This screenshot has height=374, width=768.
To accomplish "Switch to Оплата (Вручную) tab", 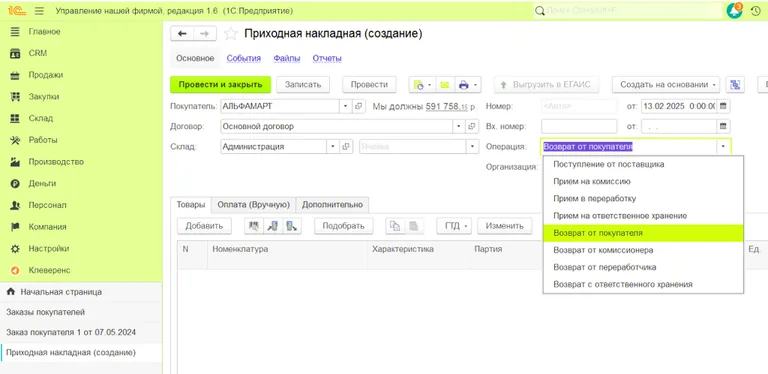I will [x=254, y=205].
